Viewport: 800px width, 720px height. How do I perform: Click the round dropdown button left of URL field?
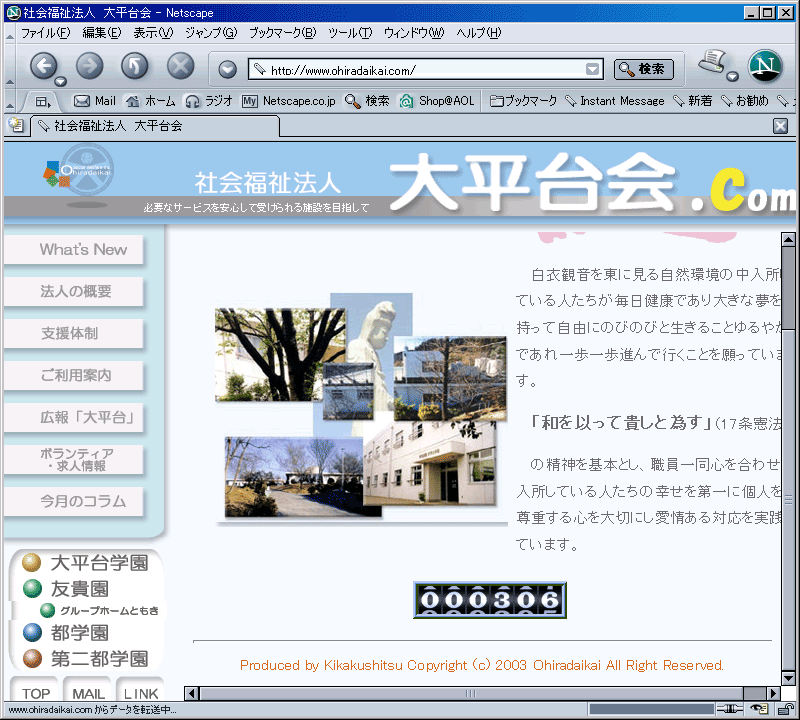(x=228, y=69)
